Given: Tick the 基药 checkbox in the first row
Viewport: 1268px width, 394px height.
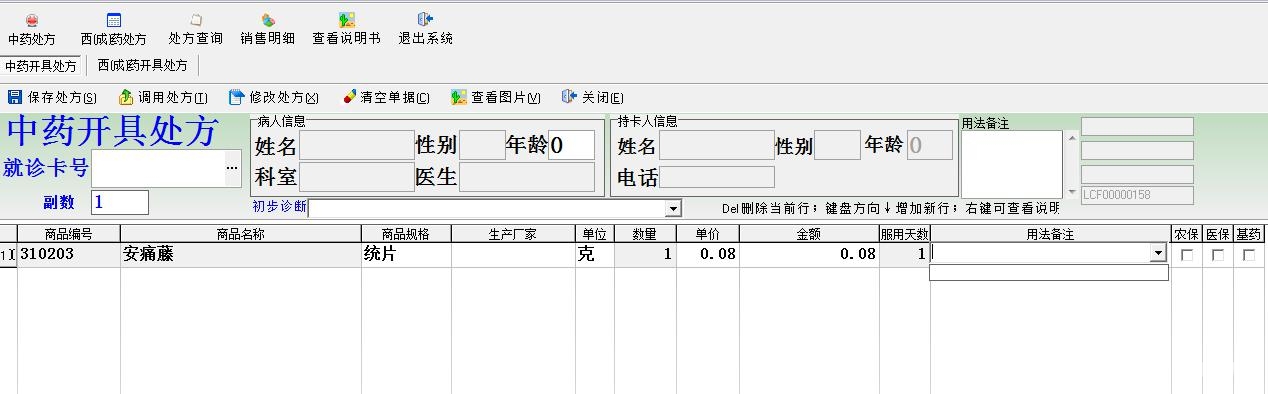Looking at the screenshot, I should [1249, 255].
